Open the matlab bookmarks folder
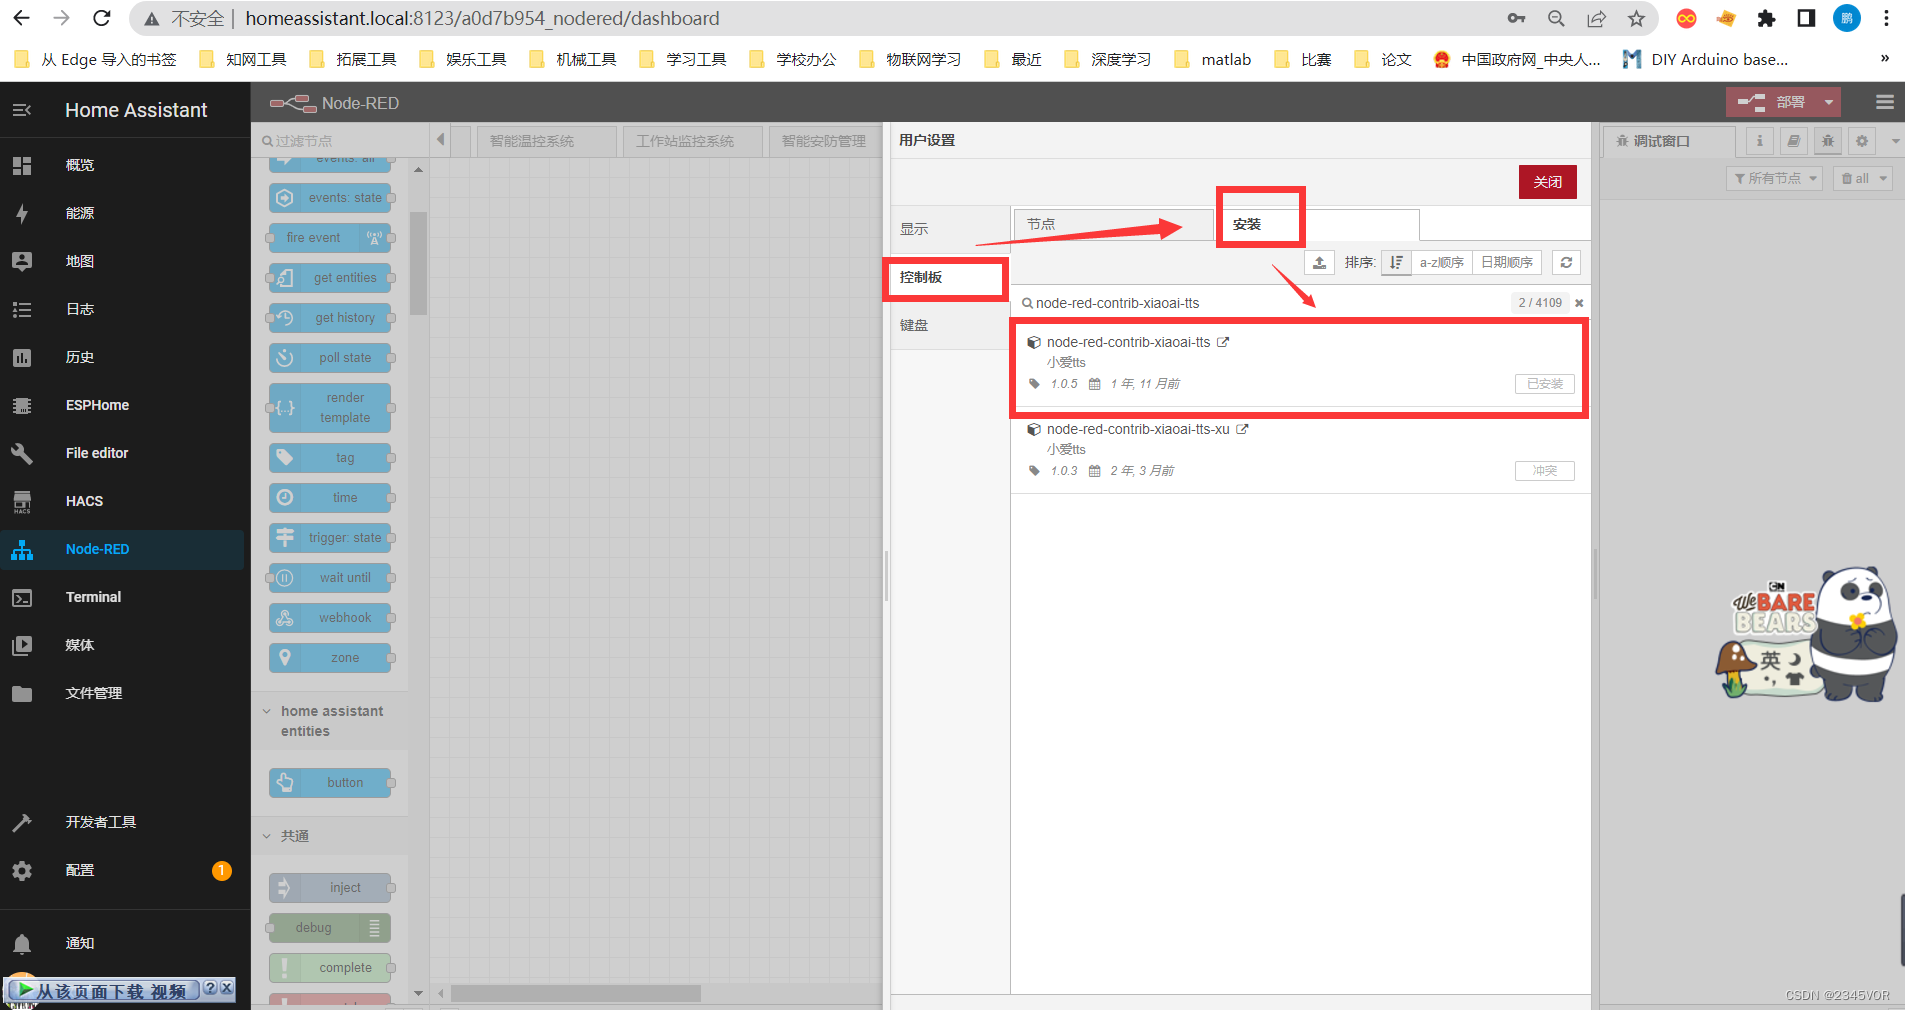The width and height of the screenshot is (1905, 1010). [1213, 60]
